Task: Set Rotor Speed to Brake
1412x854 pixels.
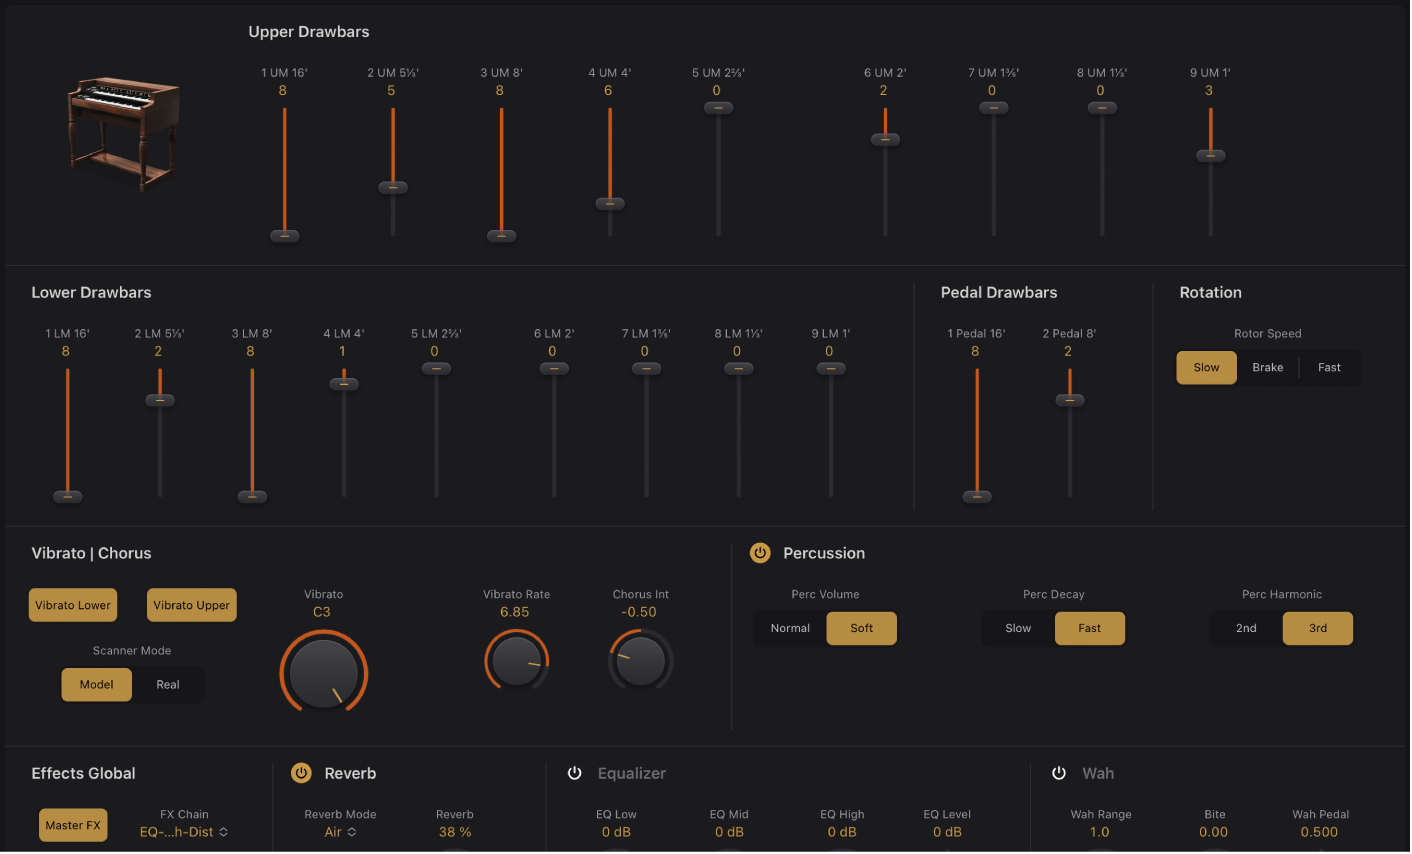Action: pyautogui.click(x=1267, y=367)
